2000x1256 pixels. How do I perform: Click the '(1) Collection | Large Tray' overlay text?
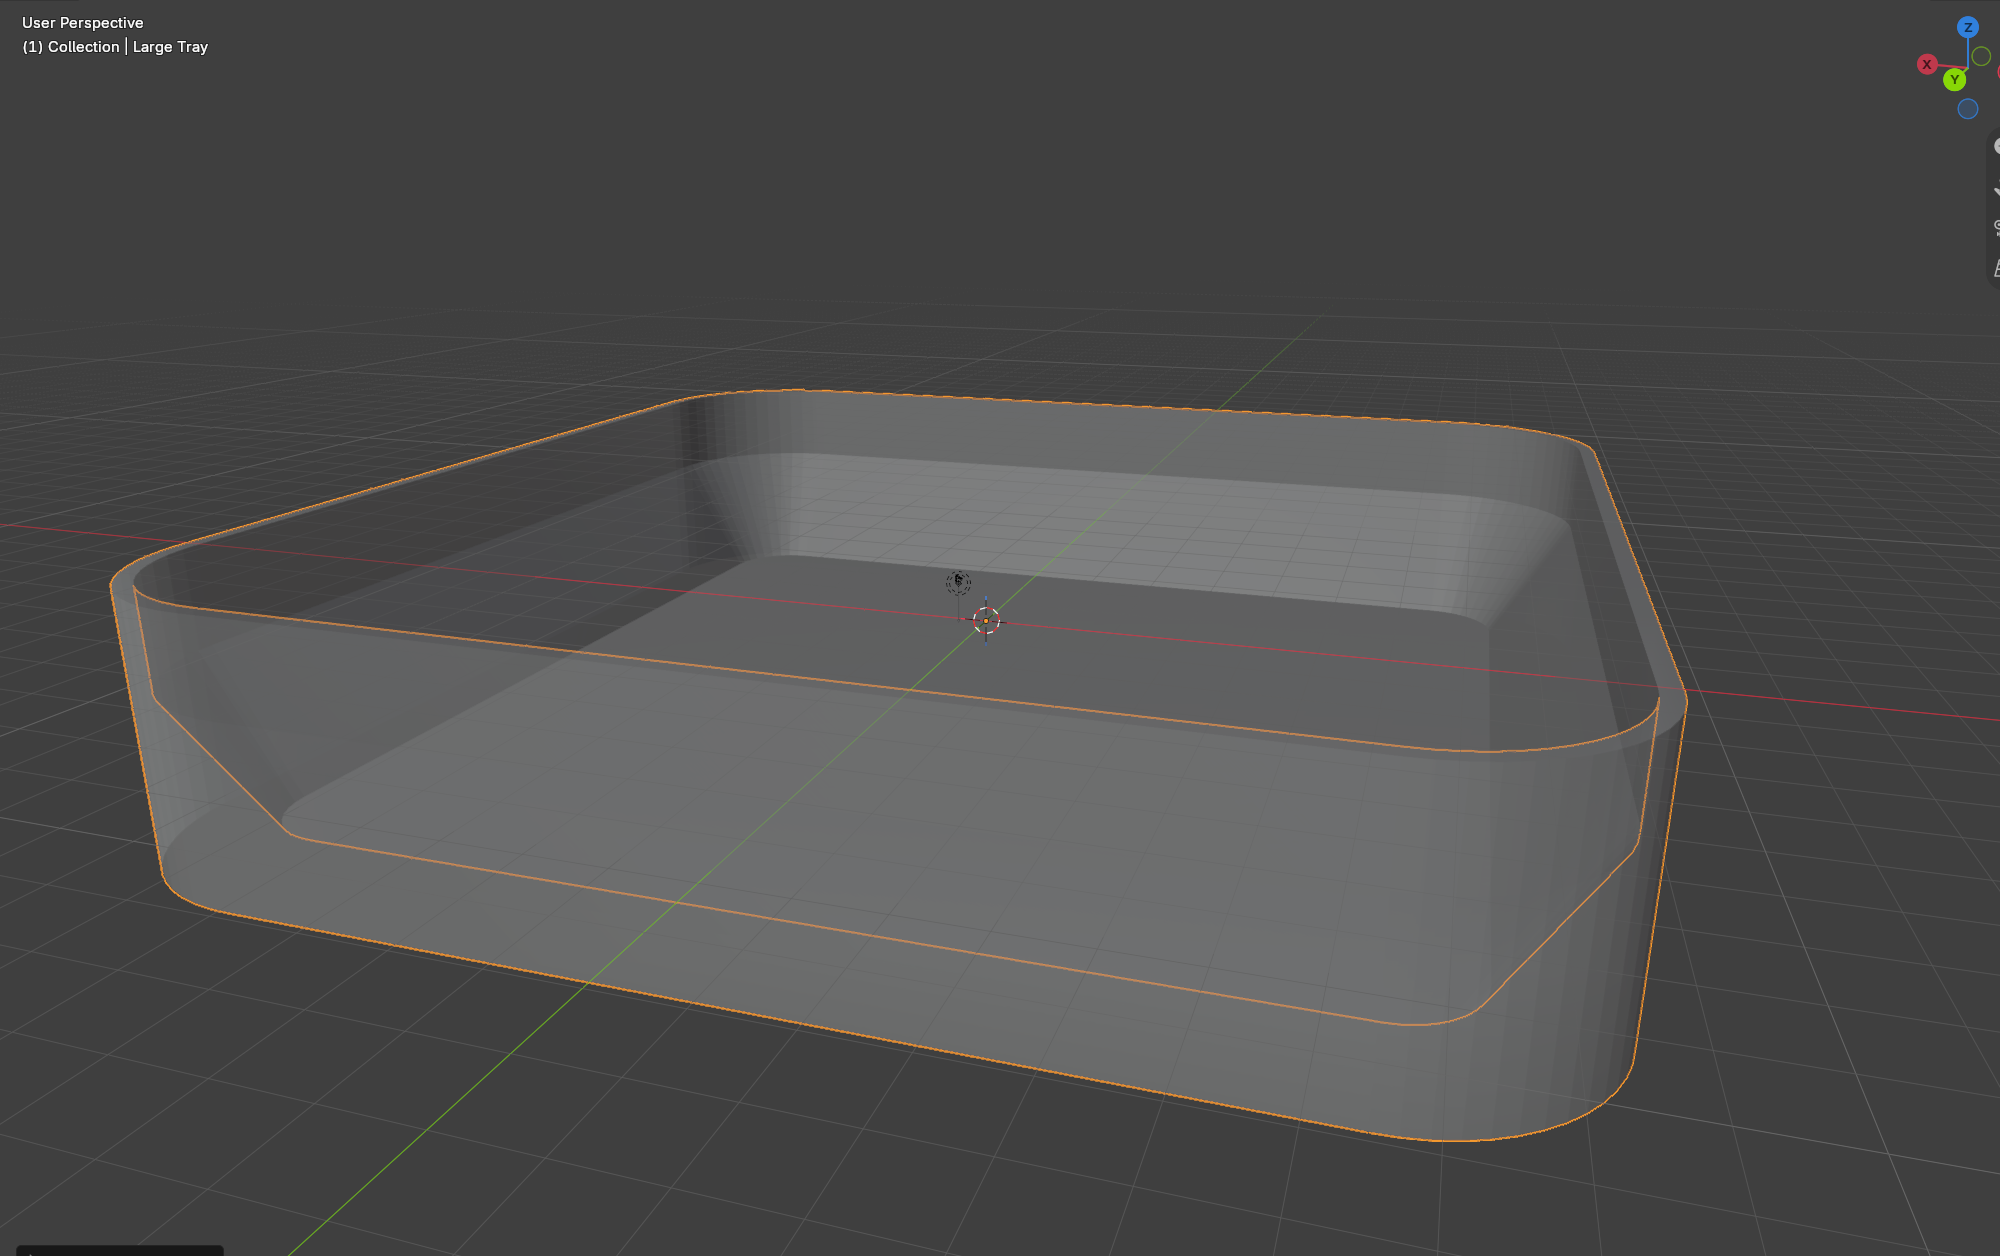click(115, 47)
